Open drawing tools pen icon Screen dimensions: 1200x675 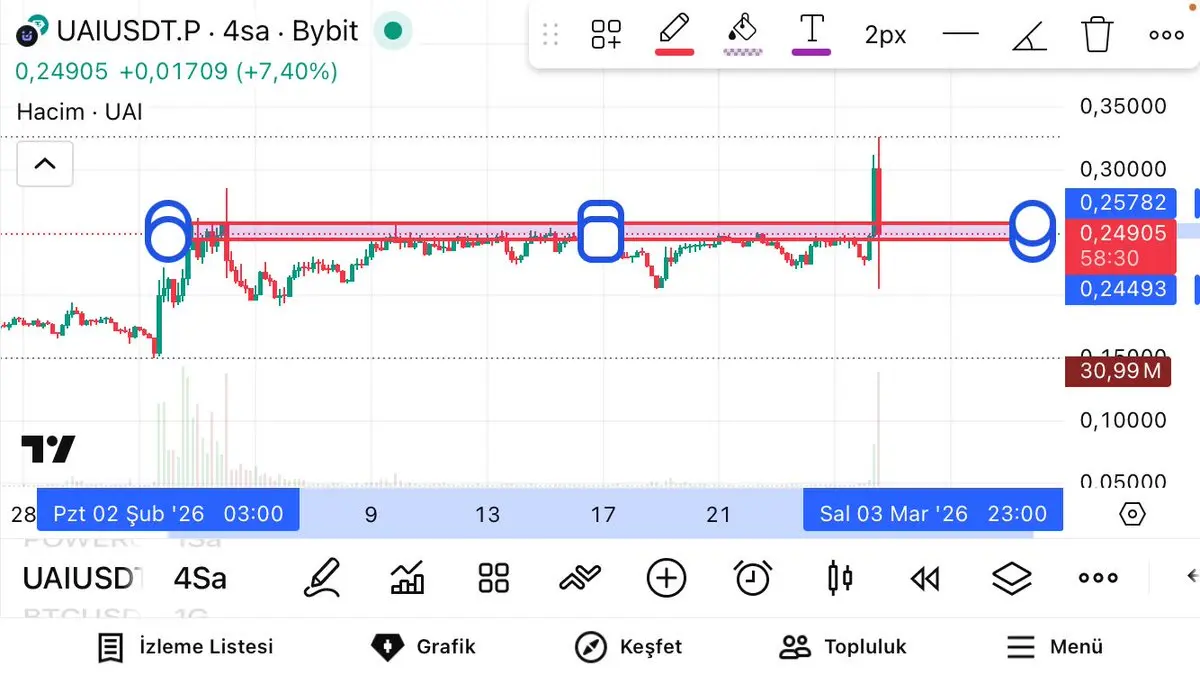point(321,577)
